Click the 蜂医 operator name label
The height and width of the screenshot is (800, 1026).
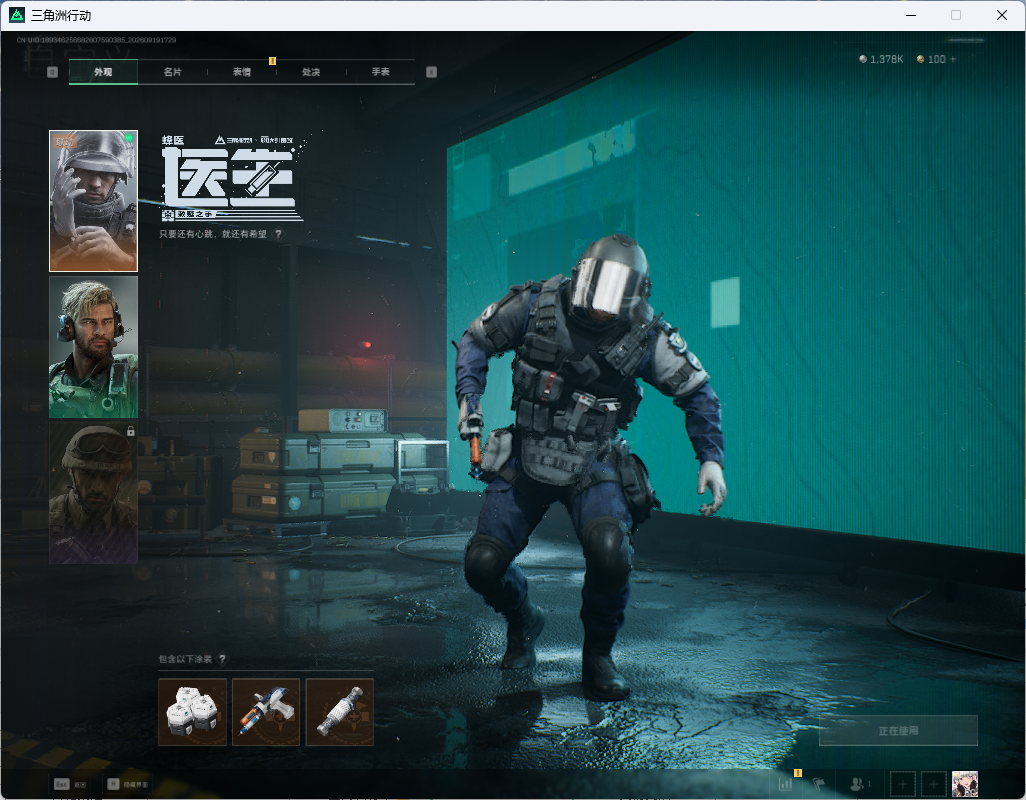(173, 140)
